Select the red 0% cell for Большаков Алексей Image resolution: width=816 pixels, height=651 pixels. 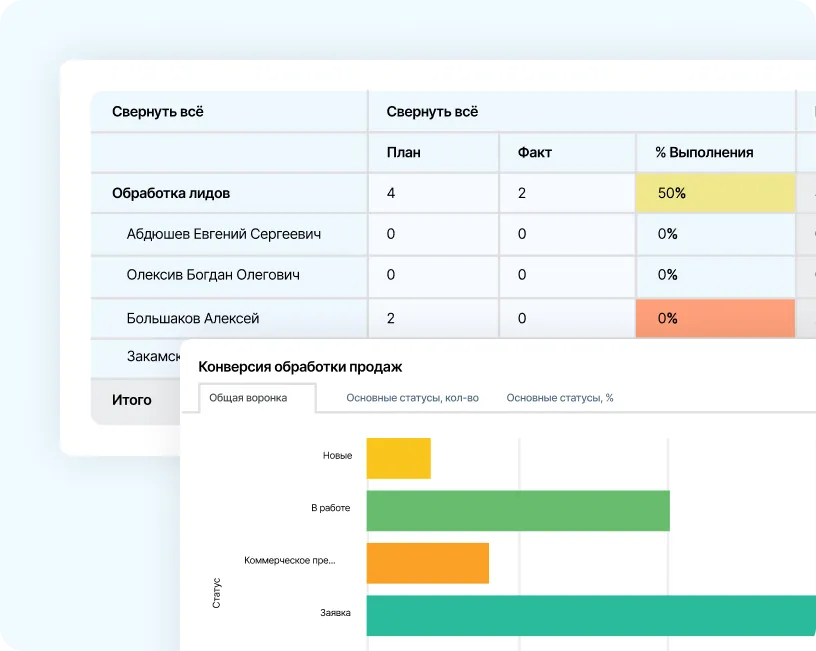[715, 318]
